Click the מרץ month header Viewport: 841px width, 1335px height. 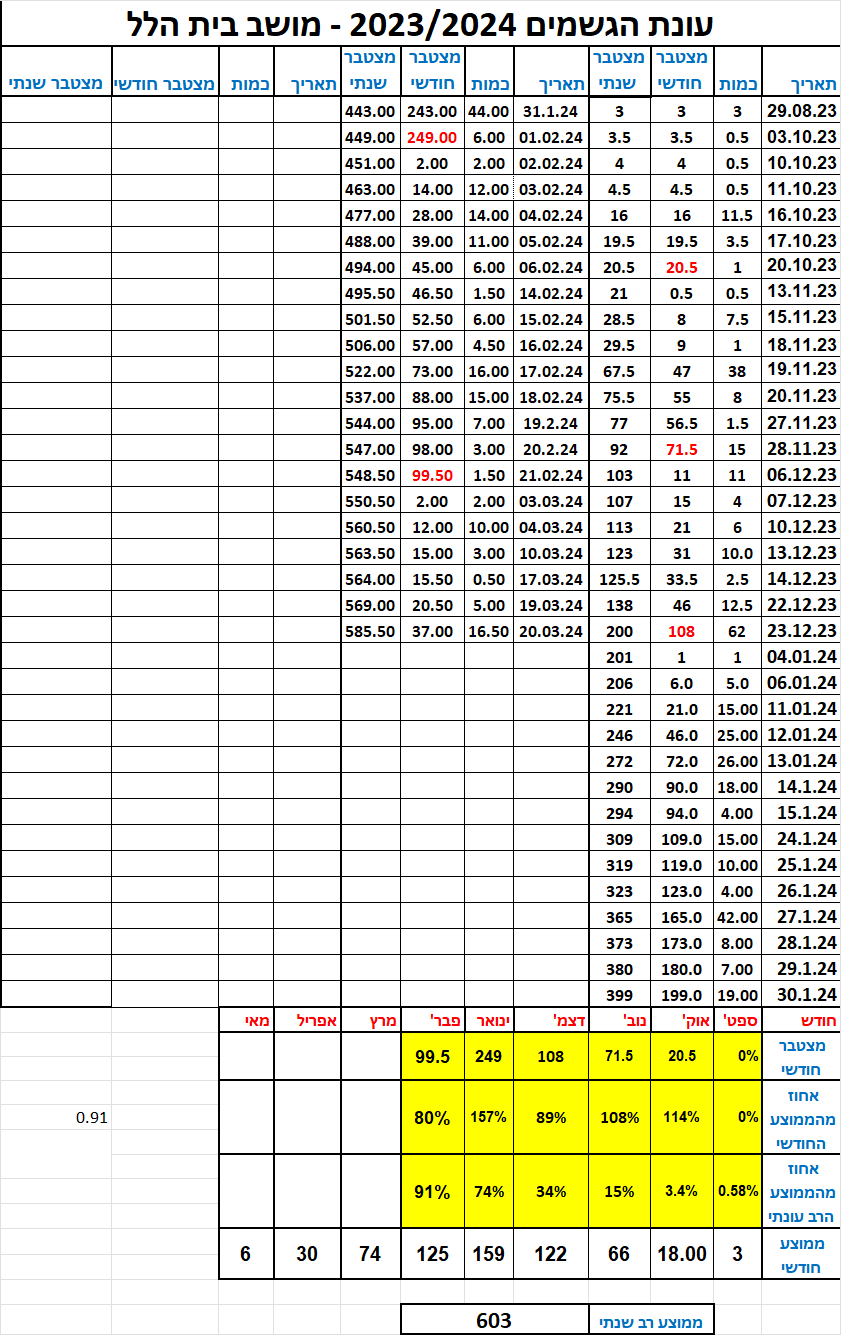coord(370,1020)
